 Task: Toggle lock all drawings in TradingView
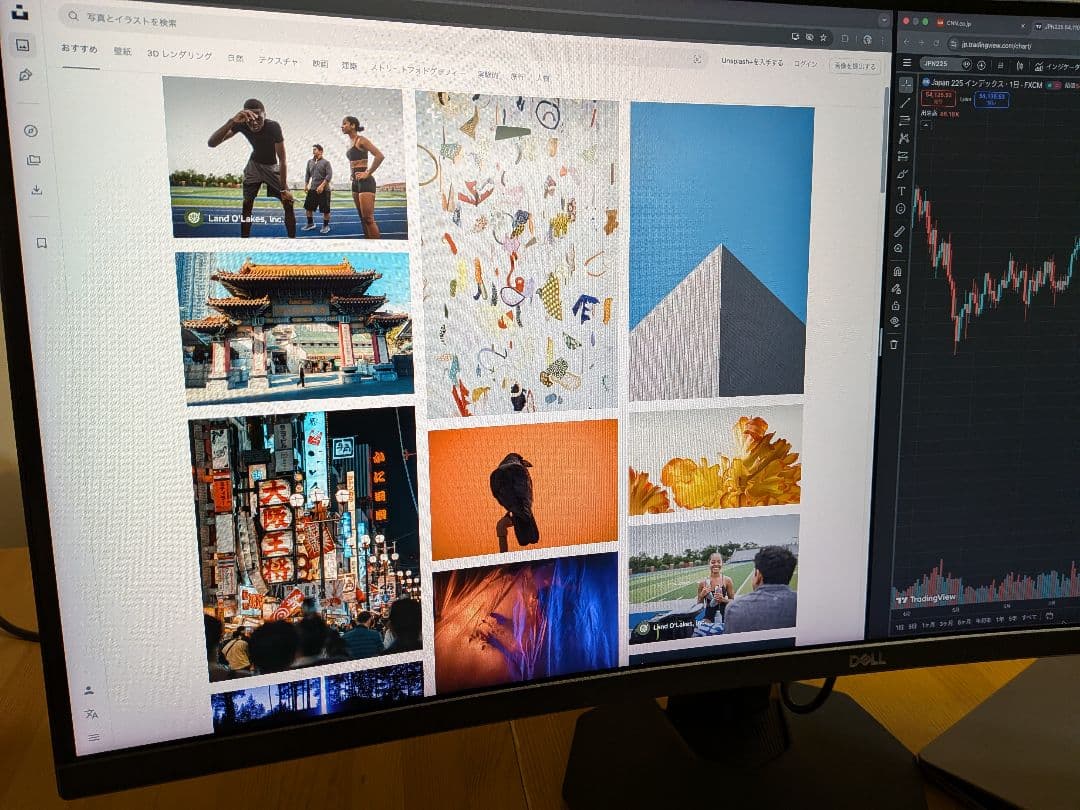click(x=896, y=305)
